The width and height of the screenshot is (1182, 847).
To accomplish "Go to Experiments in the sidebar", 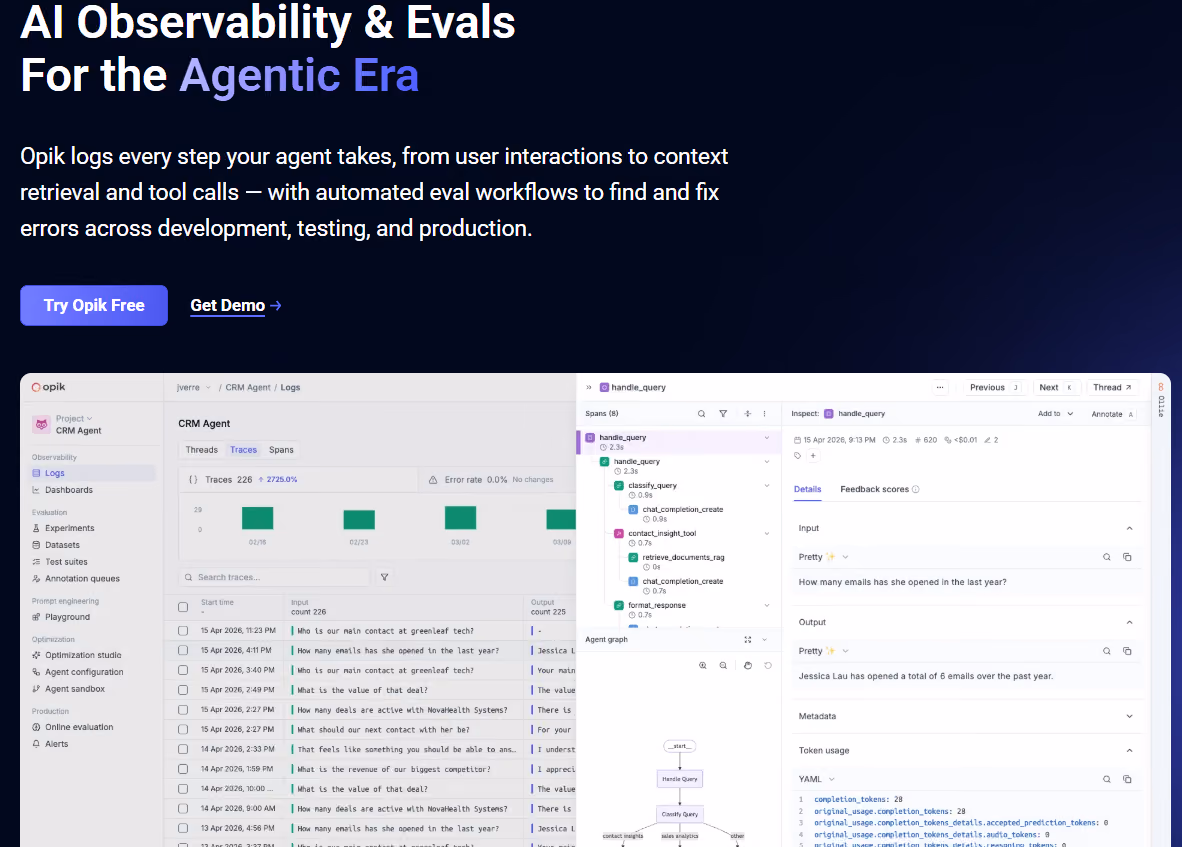I will [69, 528].
